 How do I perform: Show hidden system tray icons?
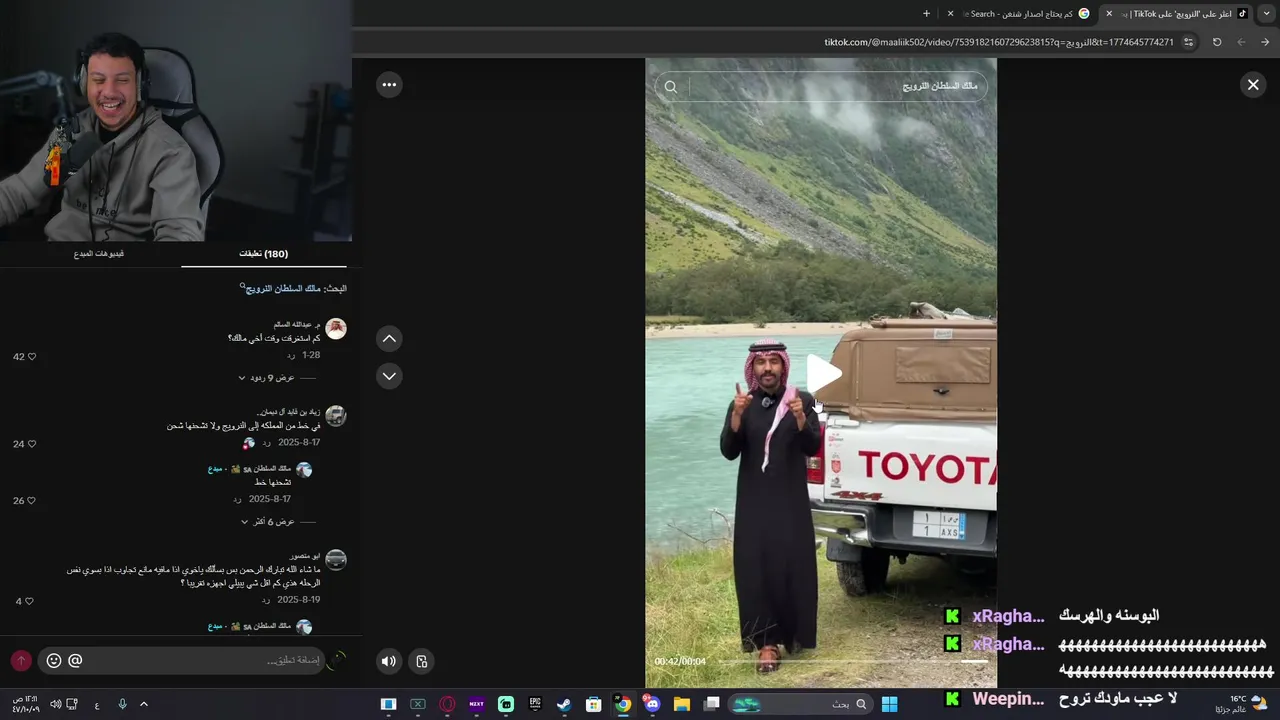click(144, 704)
